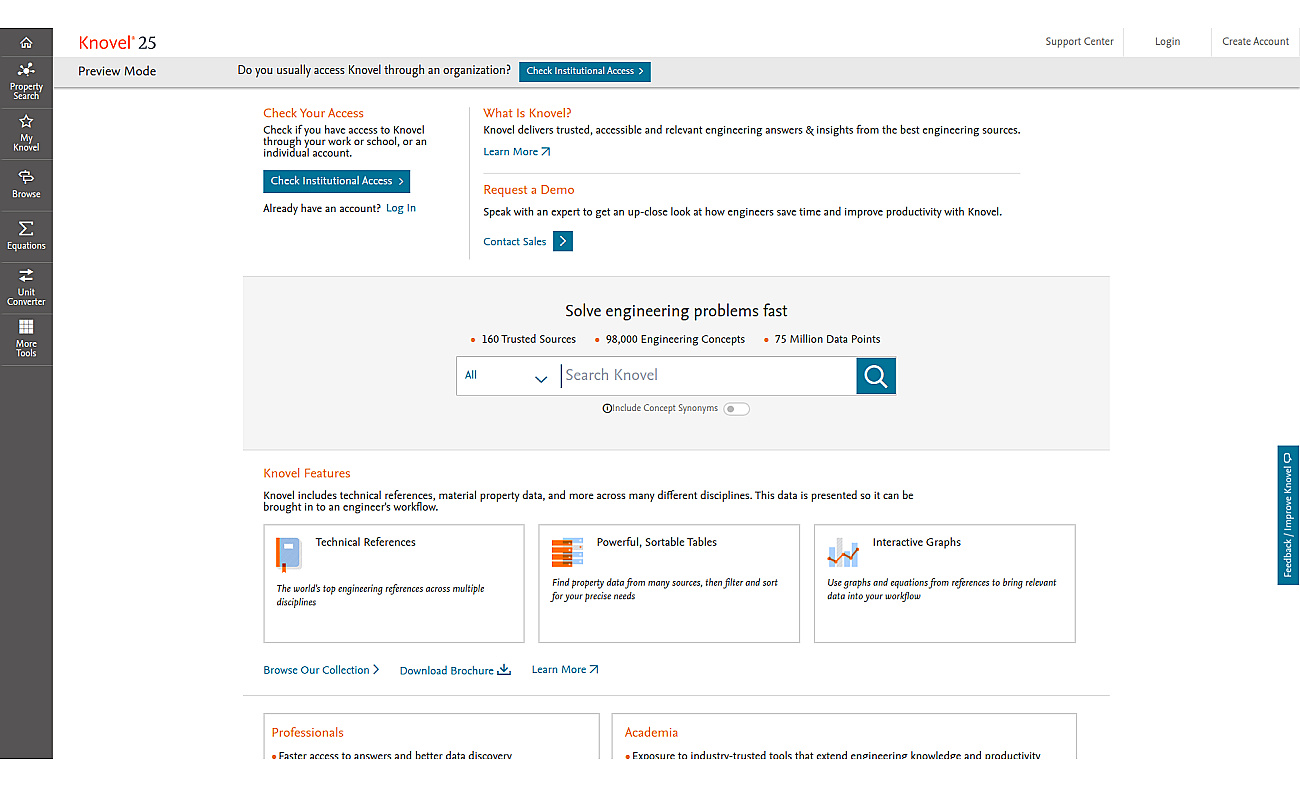Click the 98,000 Engineering Concepts text
This screenshot has width=1300, height=788.
[675, 339]
